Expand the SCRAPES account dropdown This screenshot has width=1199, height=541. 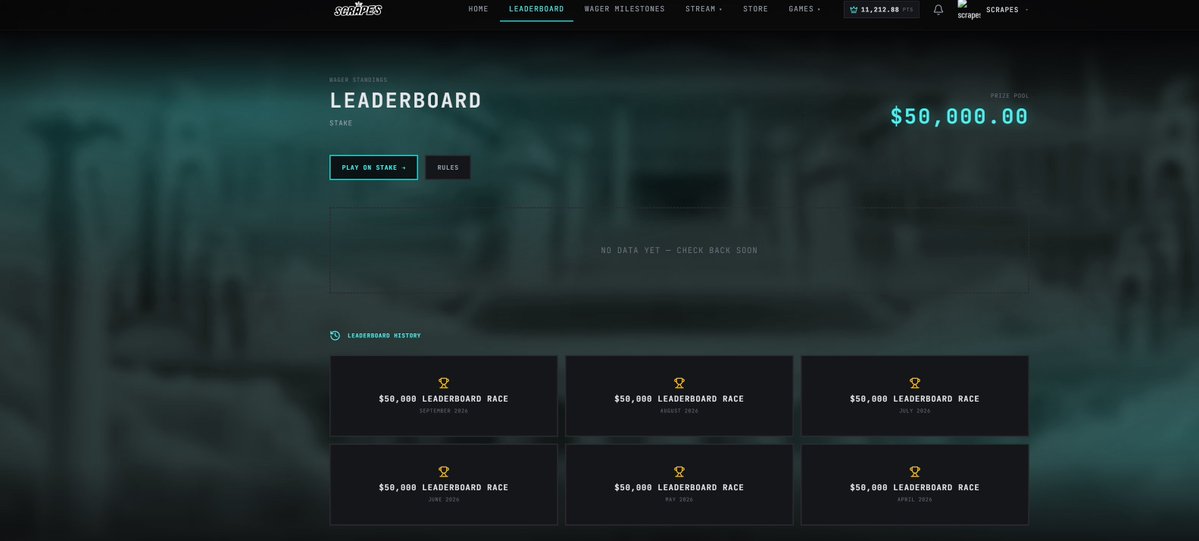[1006, 10]
